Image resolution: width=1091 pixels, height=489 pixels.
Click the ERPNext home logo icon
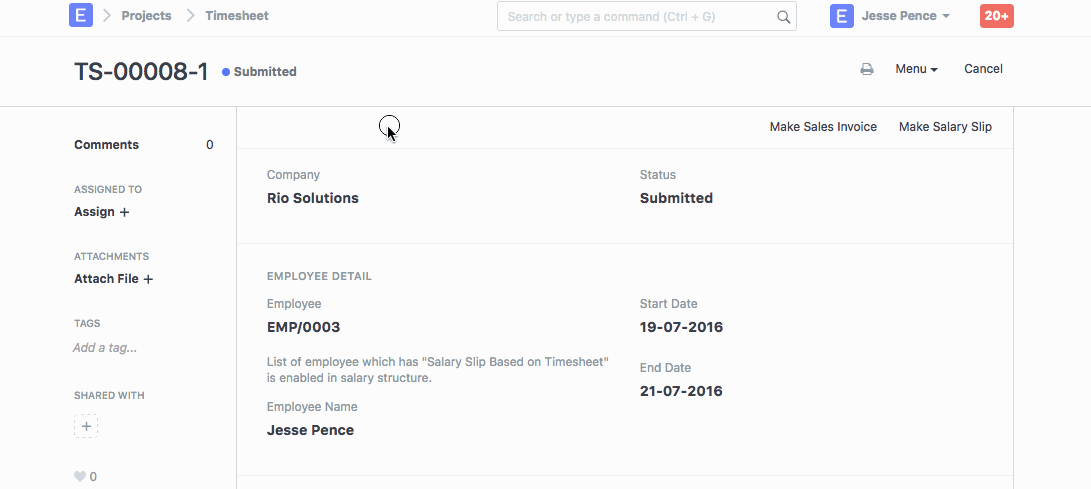(81, 16)
